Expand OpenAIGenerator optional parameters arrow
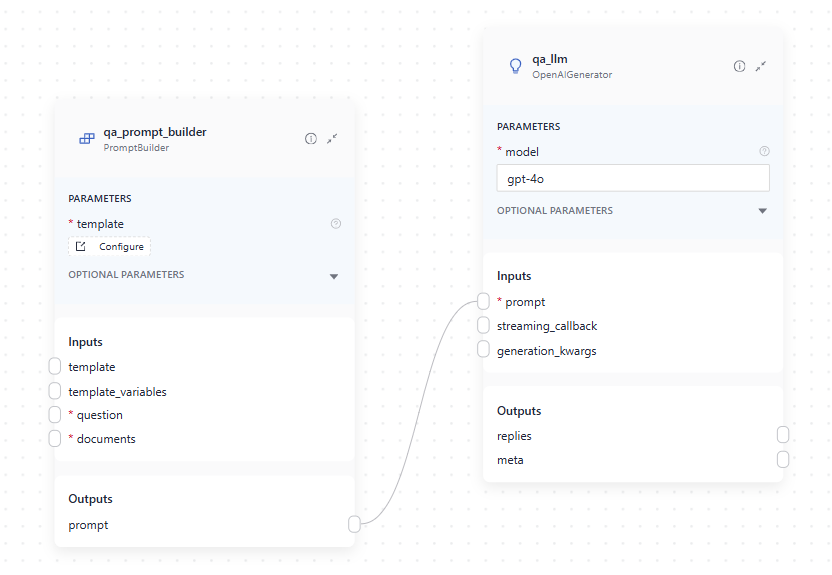The image size is (832, 575). coord(762,211)
